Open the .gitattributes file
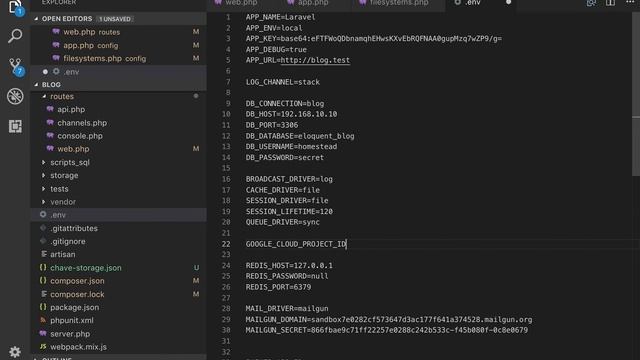 (x=118, y=228)
